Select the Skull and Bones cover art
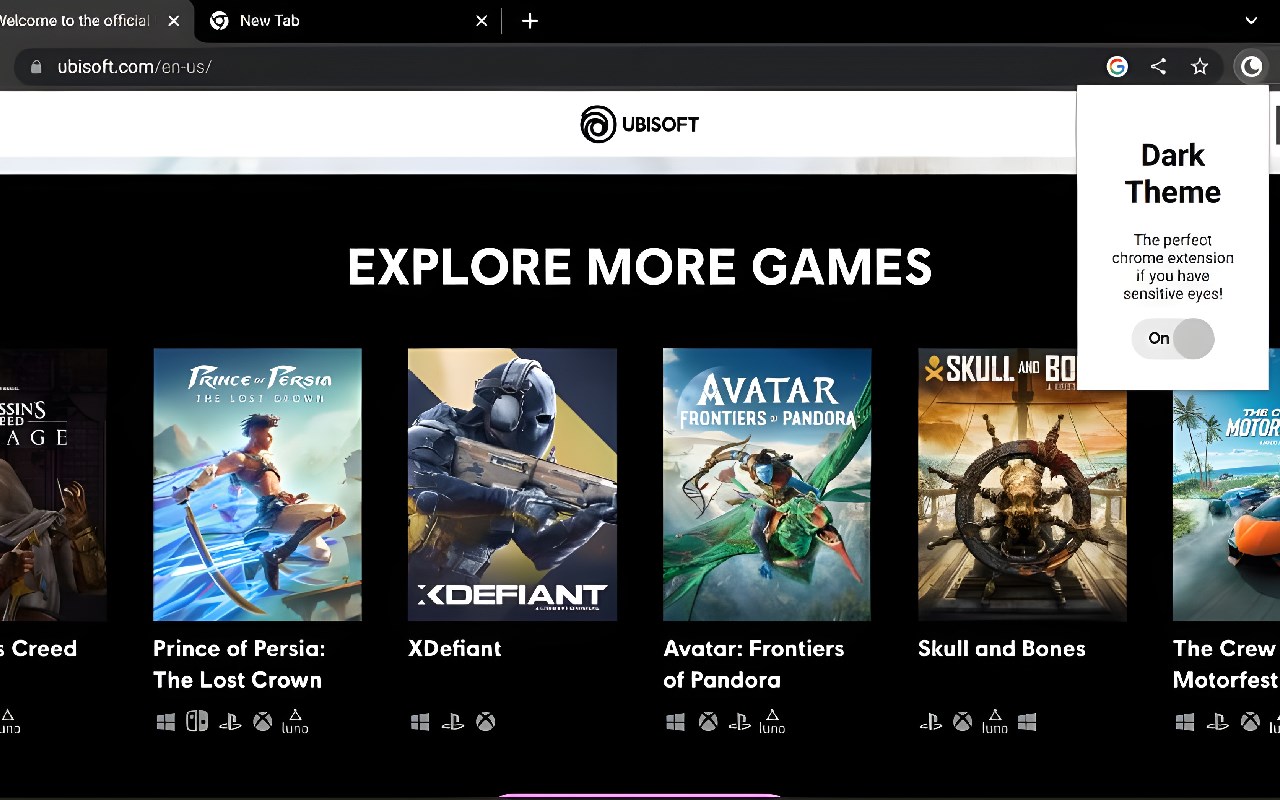This screenshot has width=1280, height=800. 1022,485
